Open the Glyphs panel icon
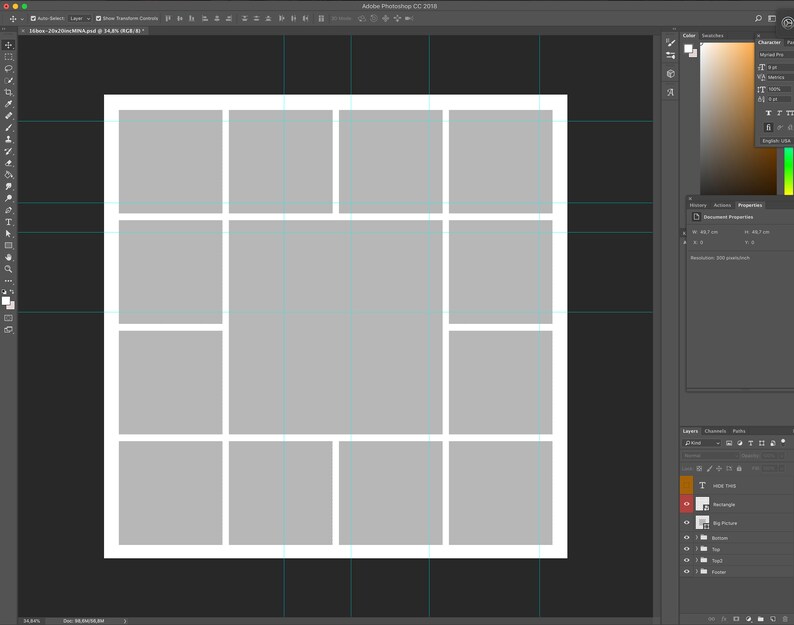The image size is (794, 625). tap(670, 92)
